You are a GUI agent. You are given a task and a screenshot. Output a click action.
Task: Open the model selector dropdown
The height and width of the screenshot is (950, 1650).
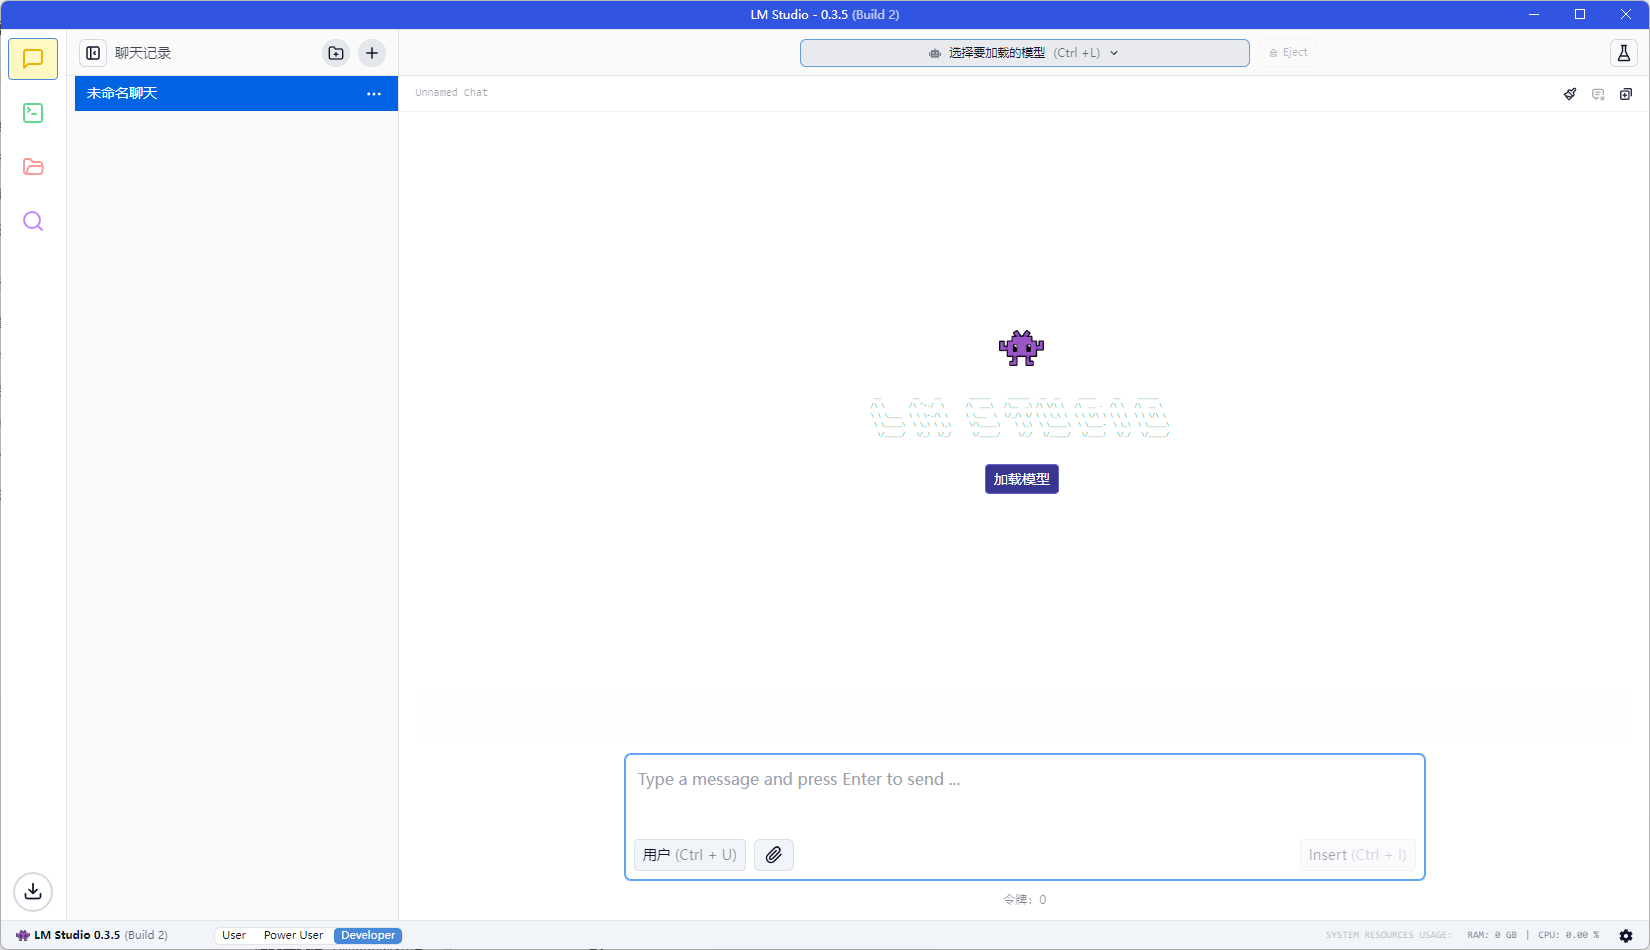1025,53
